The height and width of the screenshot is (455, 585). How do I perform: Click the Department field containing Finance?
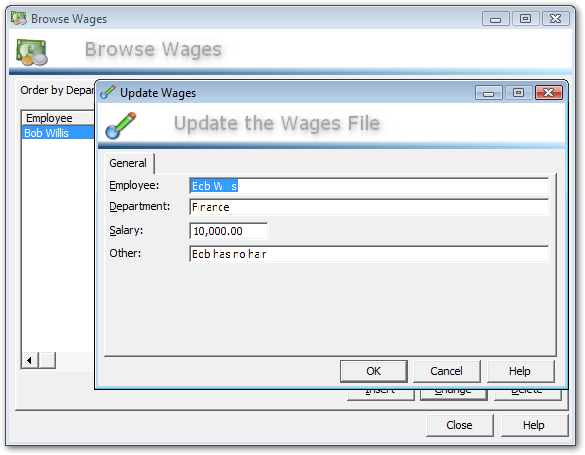[369, 207]
